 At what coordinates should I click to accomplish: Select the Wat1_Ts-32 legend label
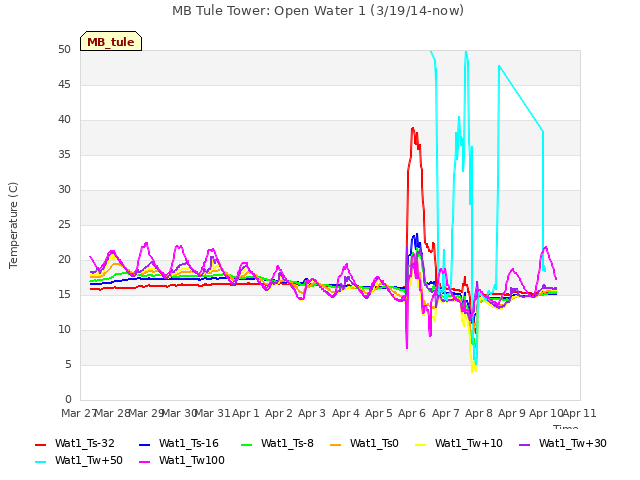coord(84,443)
